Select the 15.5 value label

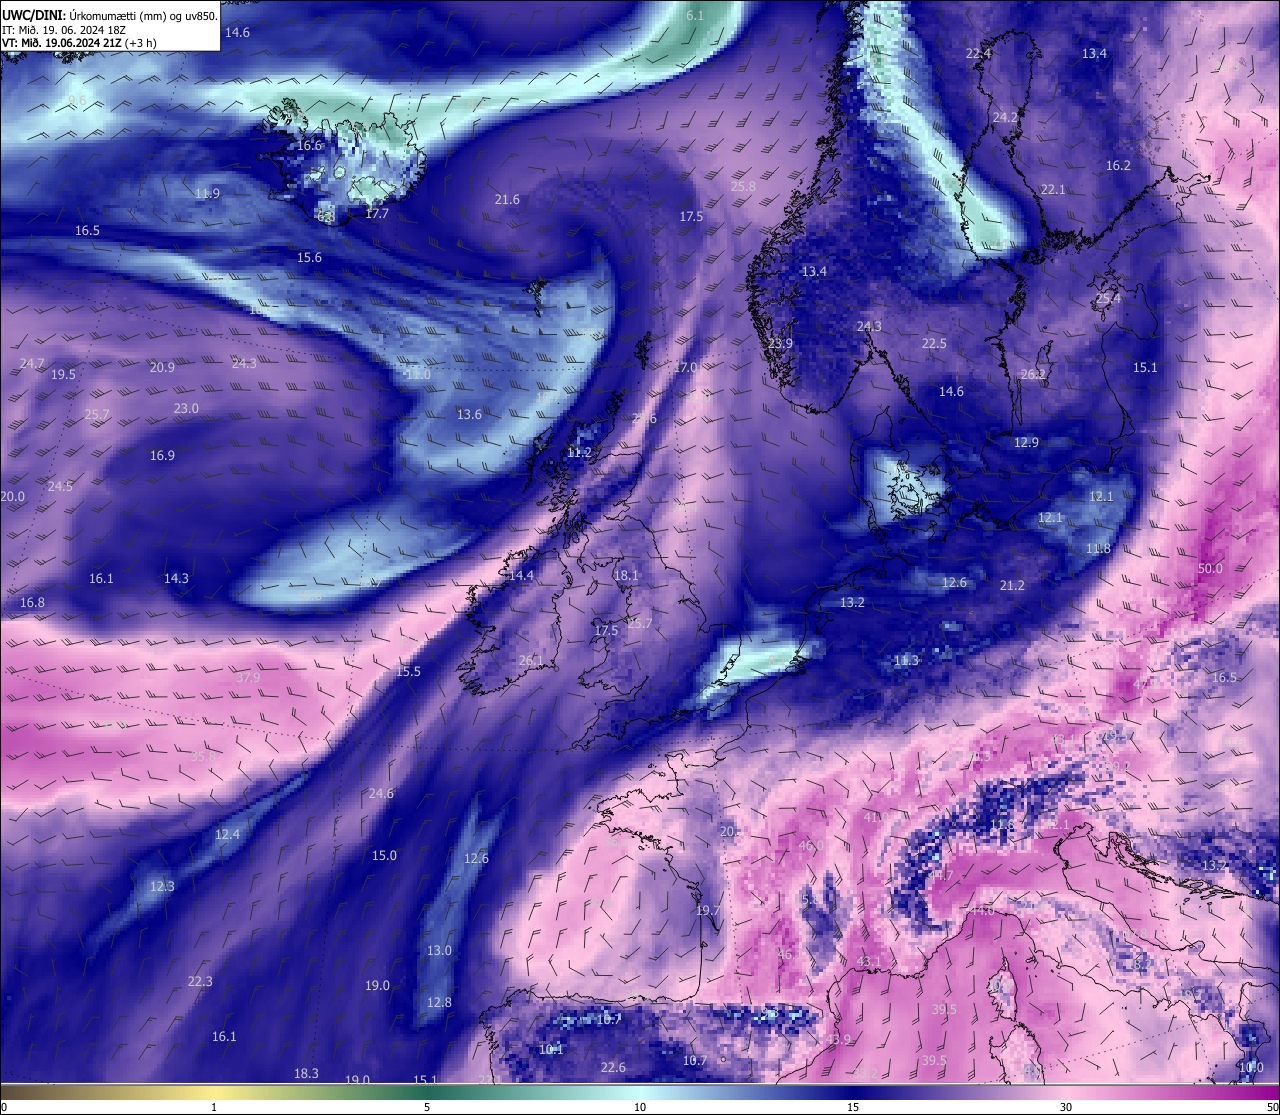coord(408,672)
